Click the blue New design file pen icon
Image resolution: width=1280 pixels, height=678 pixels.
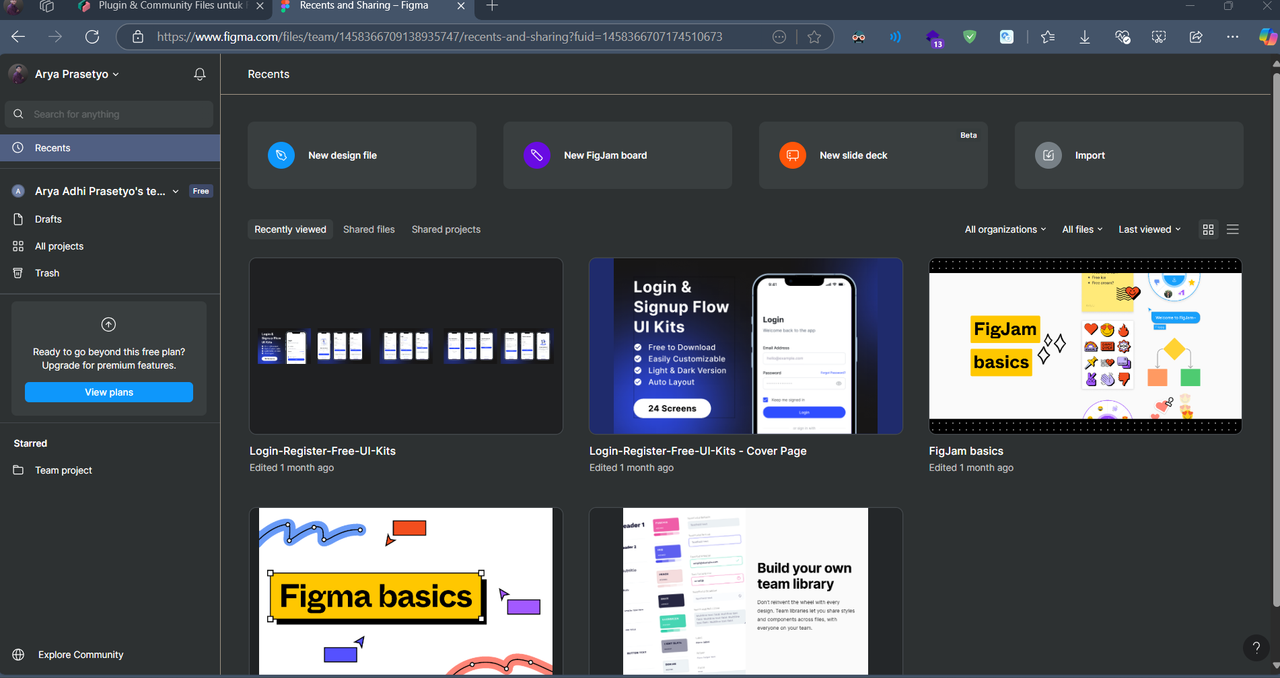point(281,155)
